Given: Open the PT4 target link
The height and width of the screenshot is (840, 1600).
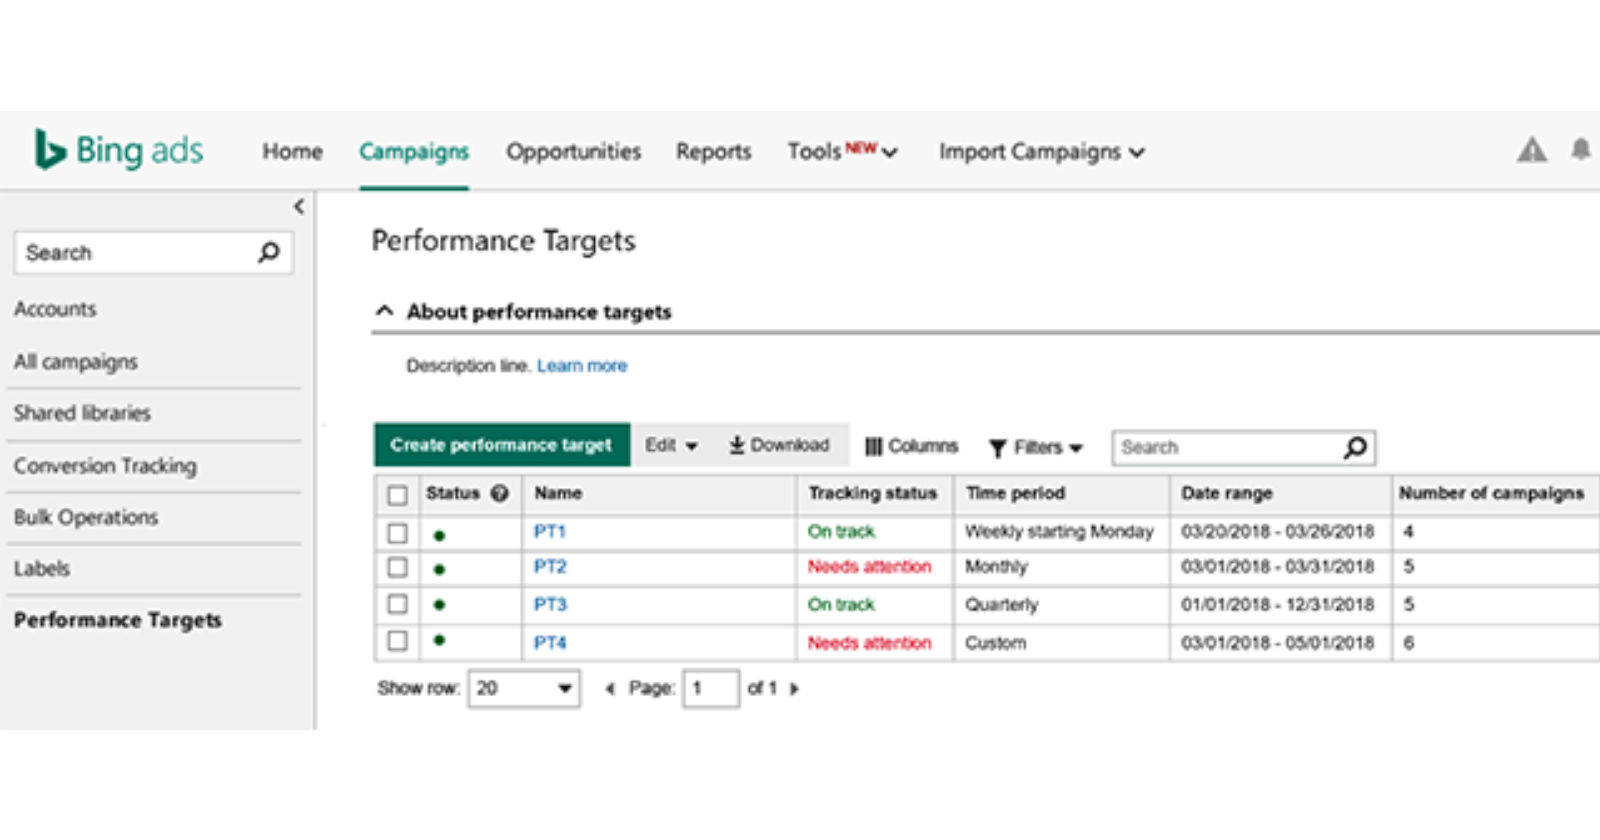Looking at the screenshot, I should tap(550, 642).
